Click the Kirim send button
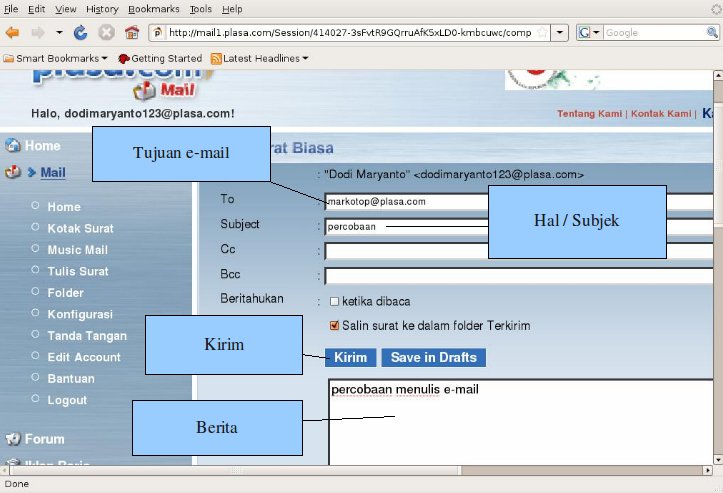Screen dimensions: 723x493 click(x=350, y=357)
